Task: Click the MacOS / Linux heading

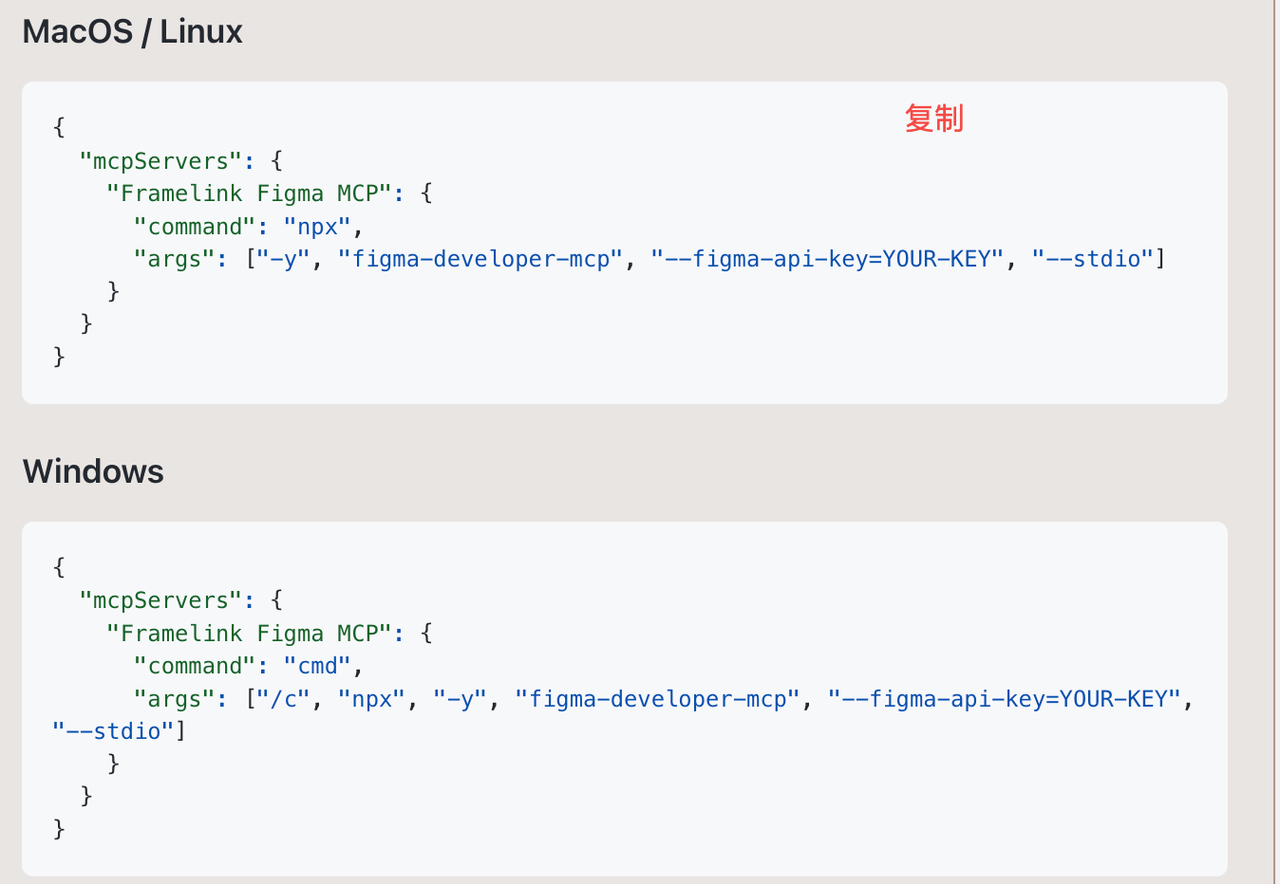Action: [x=132, y=32]
